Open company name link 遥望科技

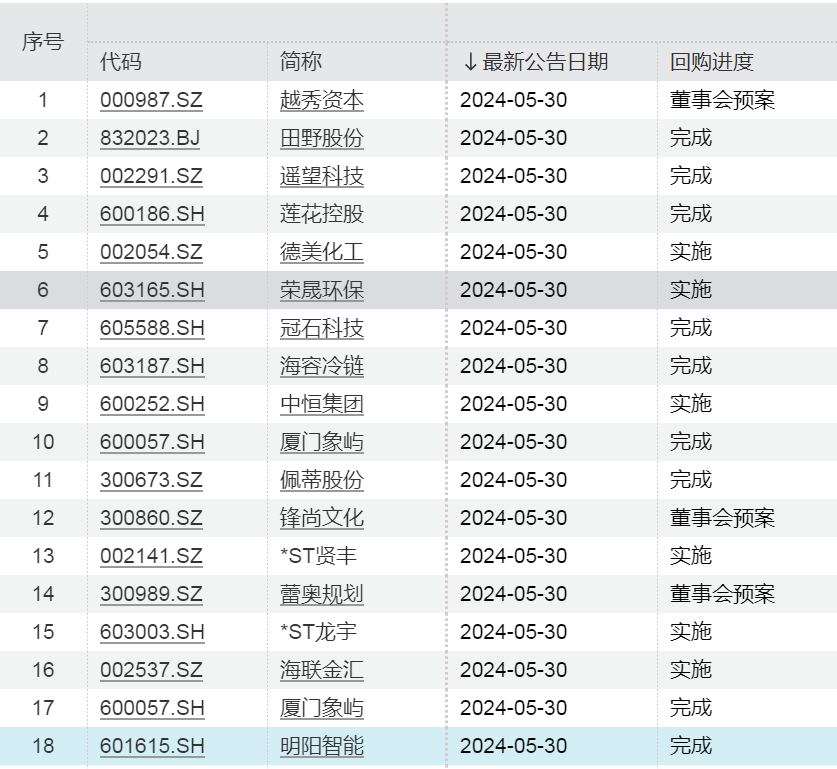tap(322, 176)
